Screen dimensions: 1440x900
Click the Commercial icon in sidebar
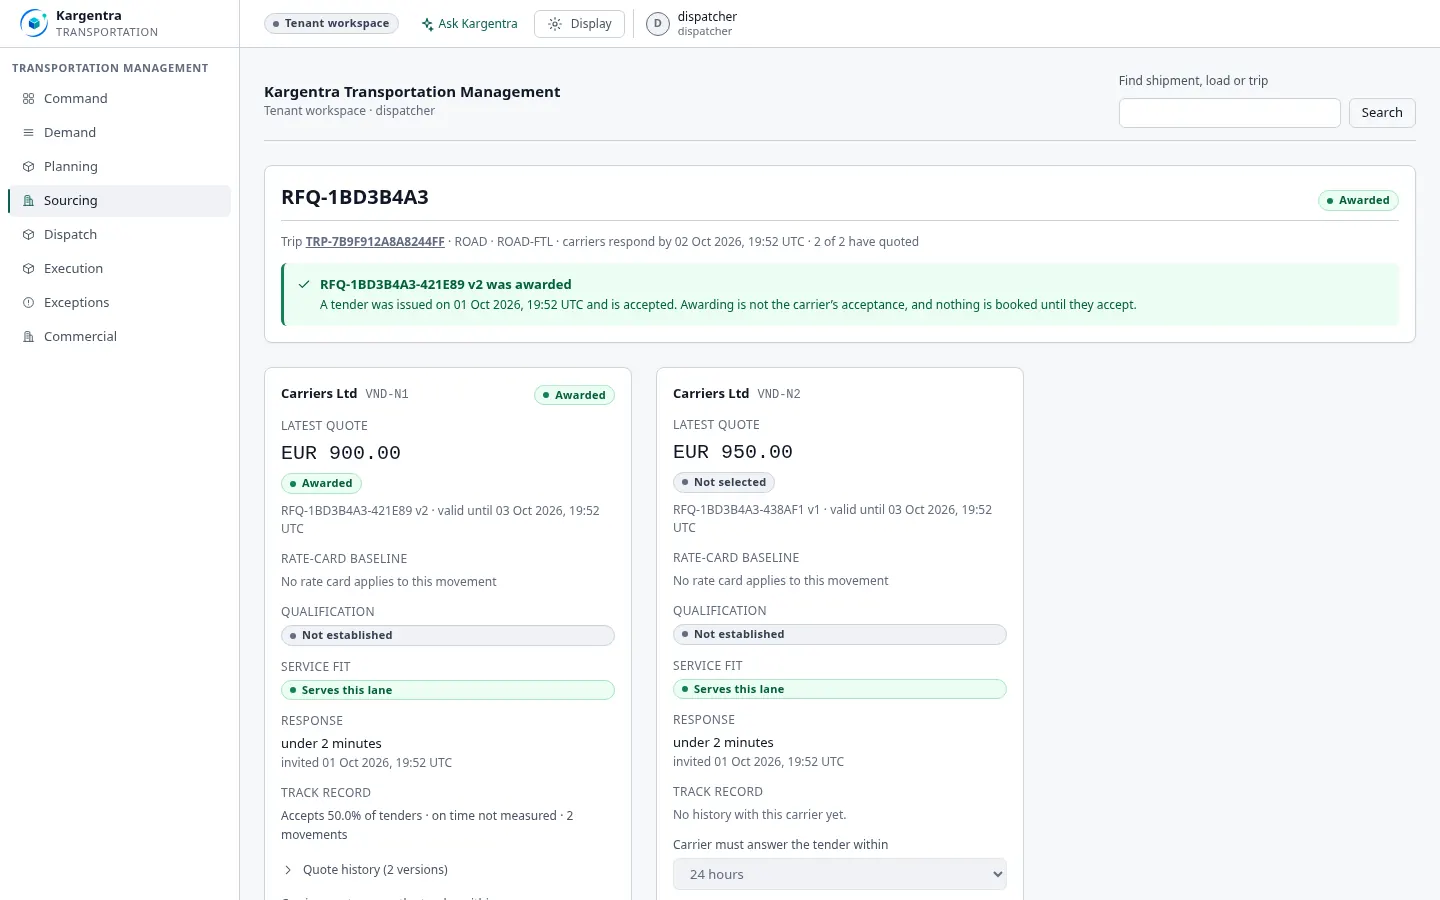(28, 337)
